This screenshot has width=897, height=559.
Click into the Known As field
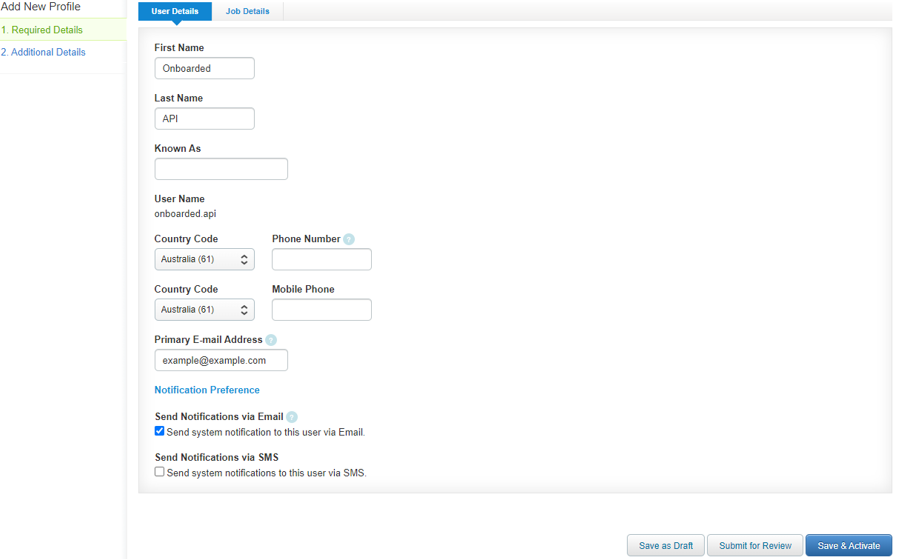point(221,169)
